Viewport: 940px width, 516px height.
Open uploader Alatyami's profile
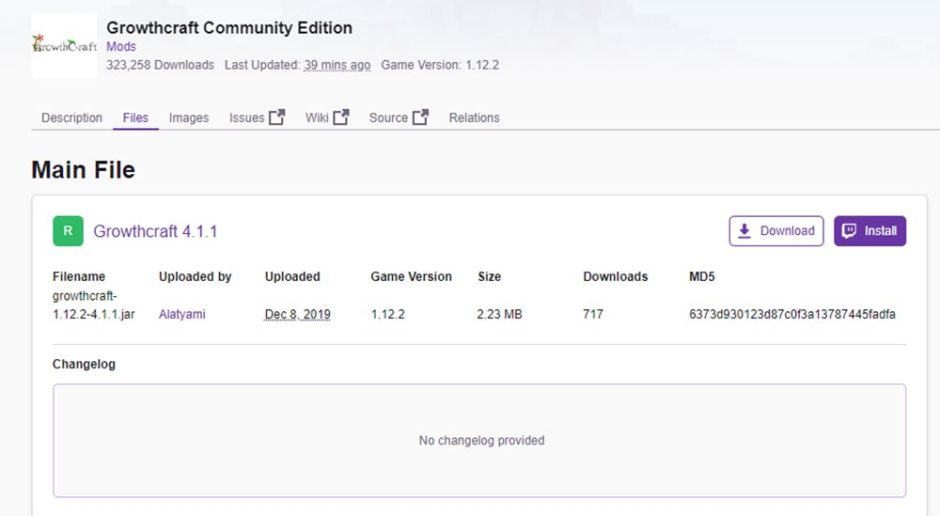(x=182, y=314)
